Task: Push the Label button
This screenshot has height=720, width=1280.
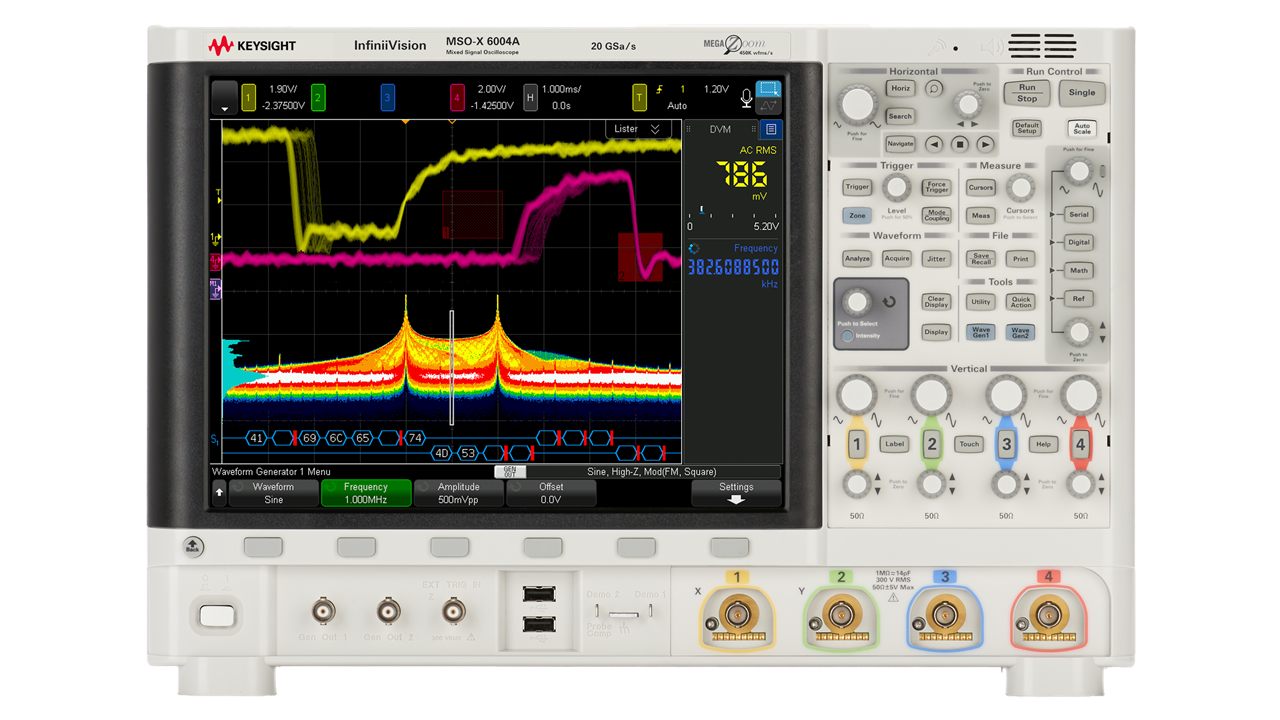Action: [x=894, y=444]
